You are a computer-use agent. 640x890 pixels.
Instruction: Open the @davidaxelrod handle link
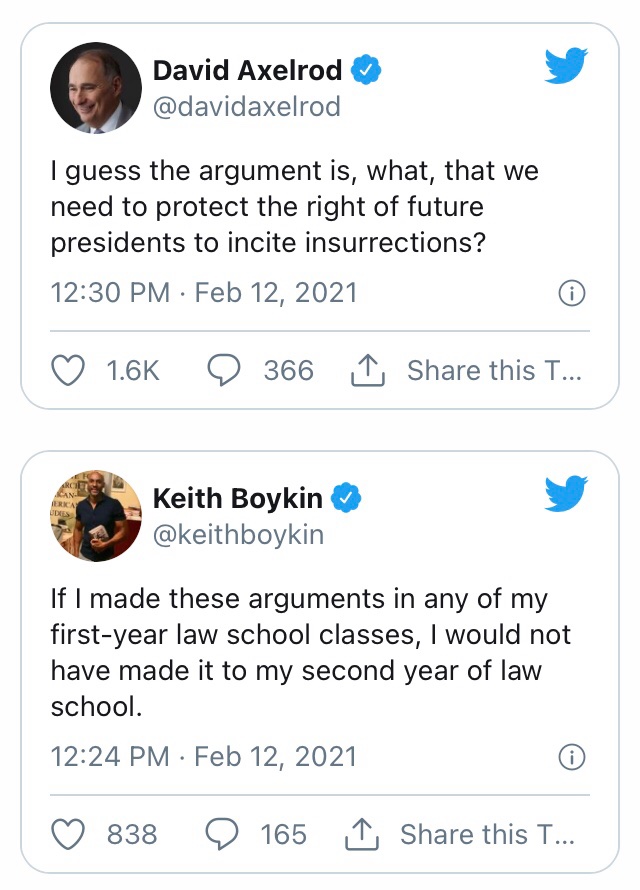pyautogui.click(x=246, y=107)
